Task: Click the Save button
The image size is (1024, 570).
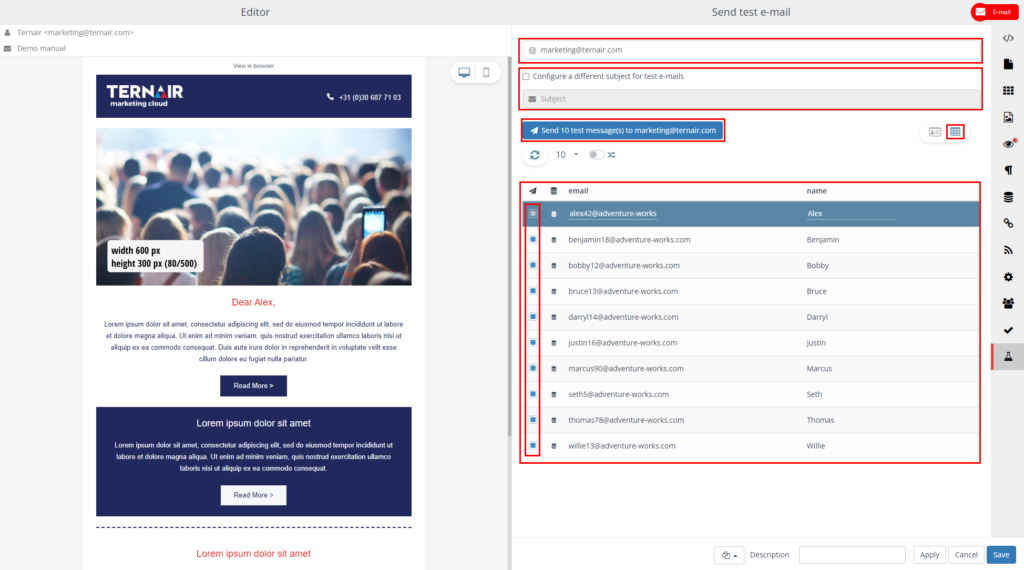Action: click(1001, 555)
